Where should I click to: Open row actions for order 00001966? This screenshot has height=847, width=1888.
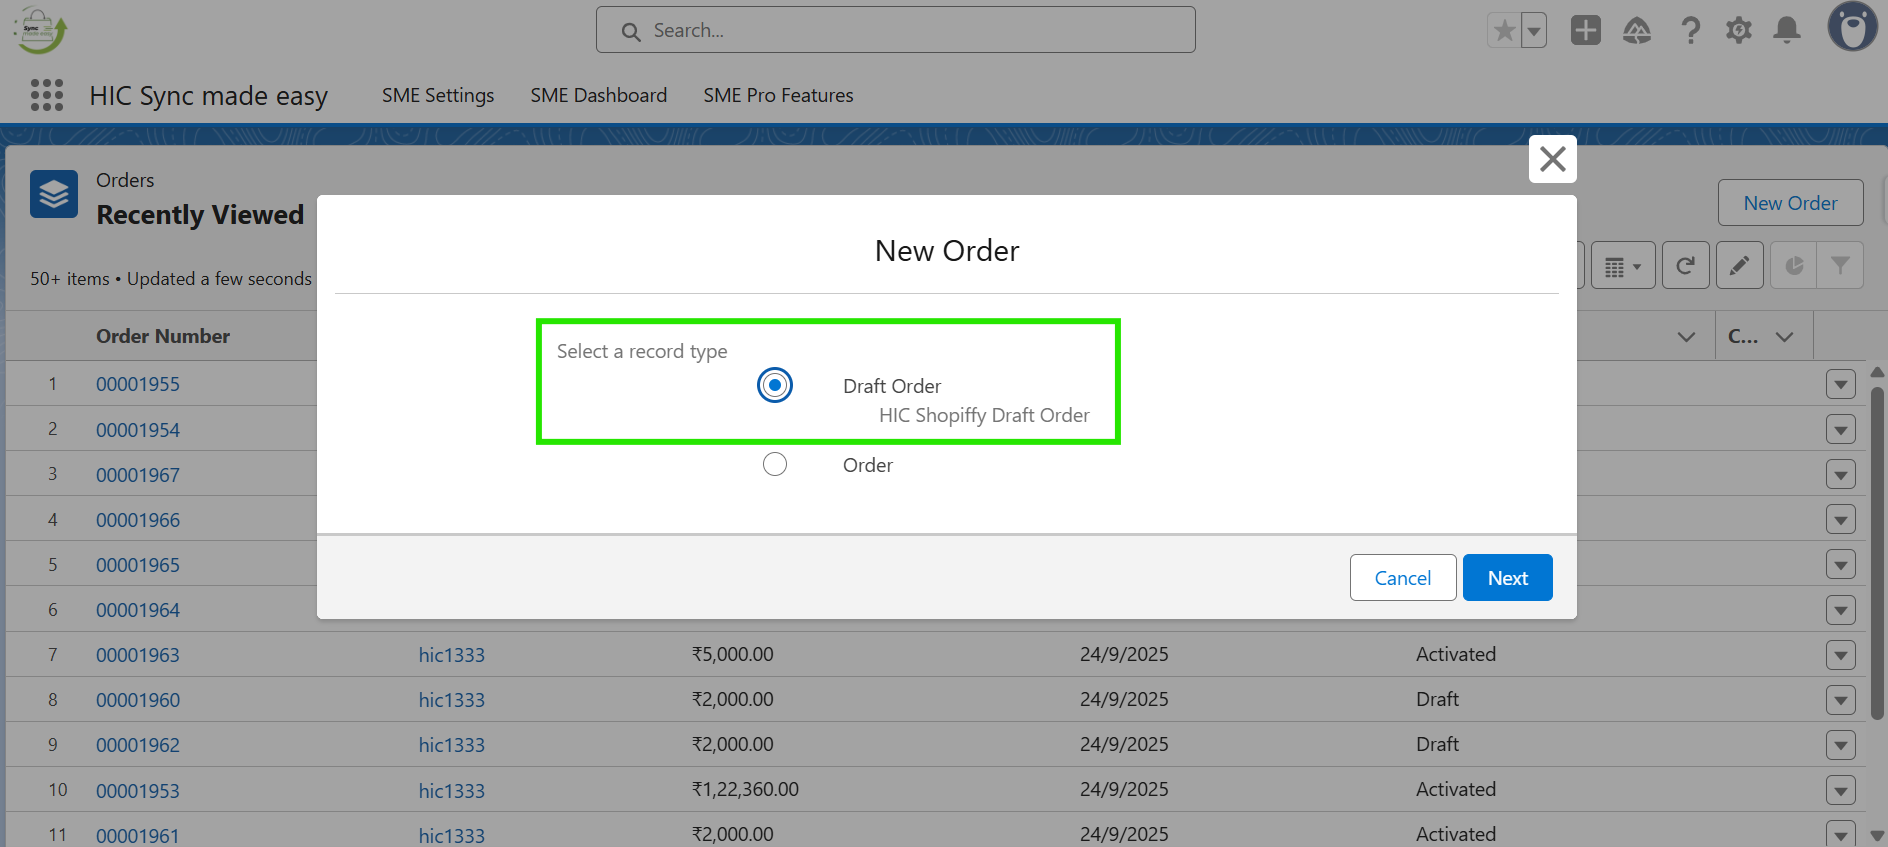[1841, 519]
